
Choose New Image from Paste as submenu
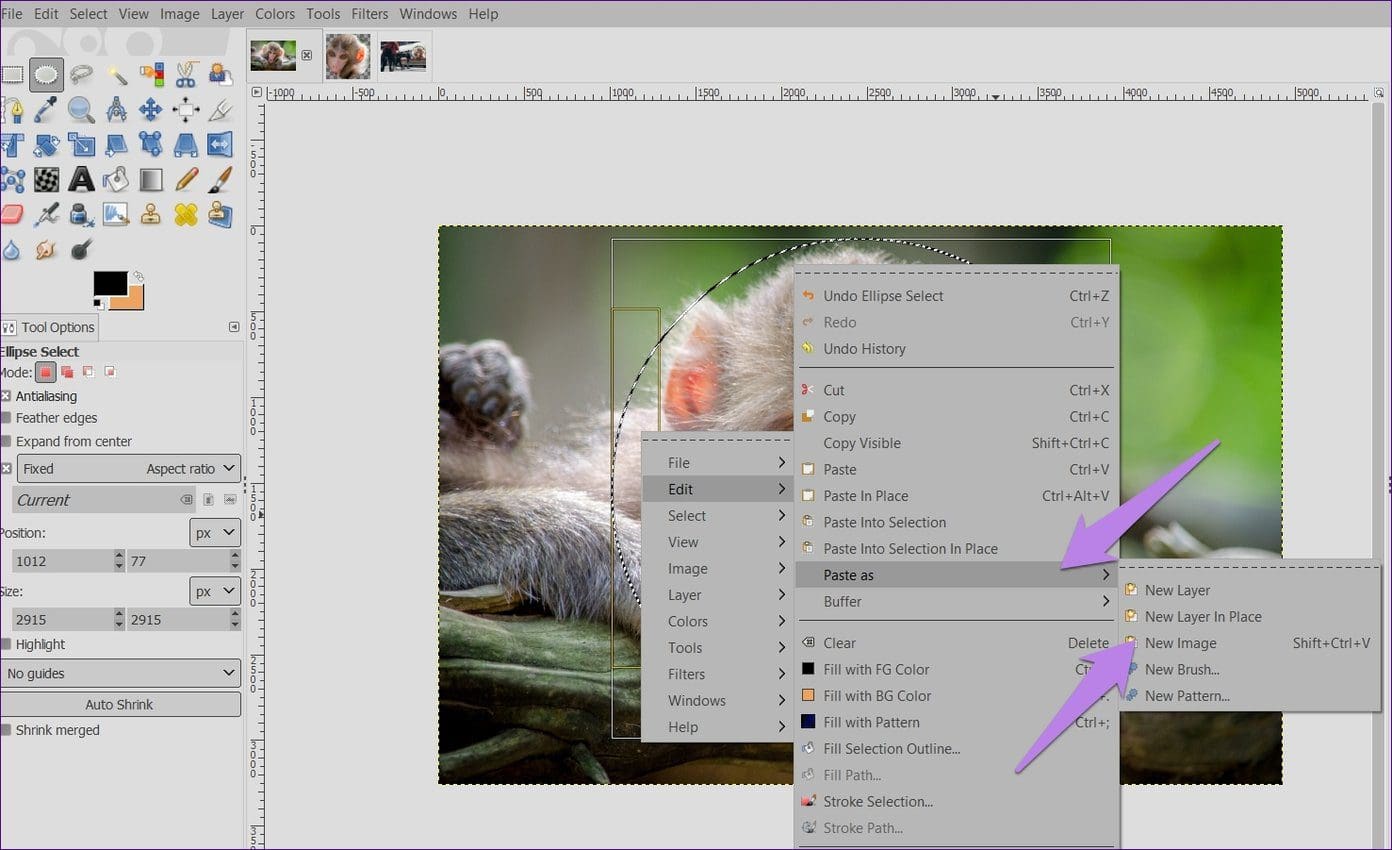(x=1249, y=643)
